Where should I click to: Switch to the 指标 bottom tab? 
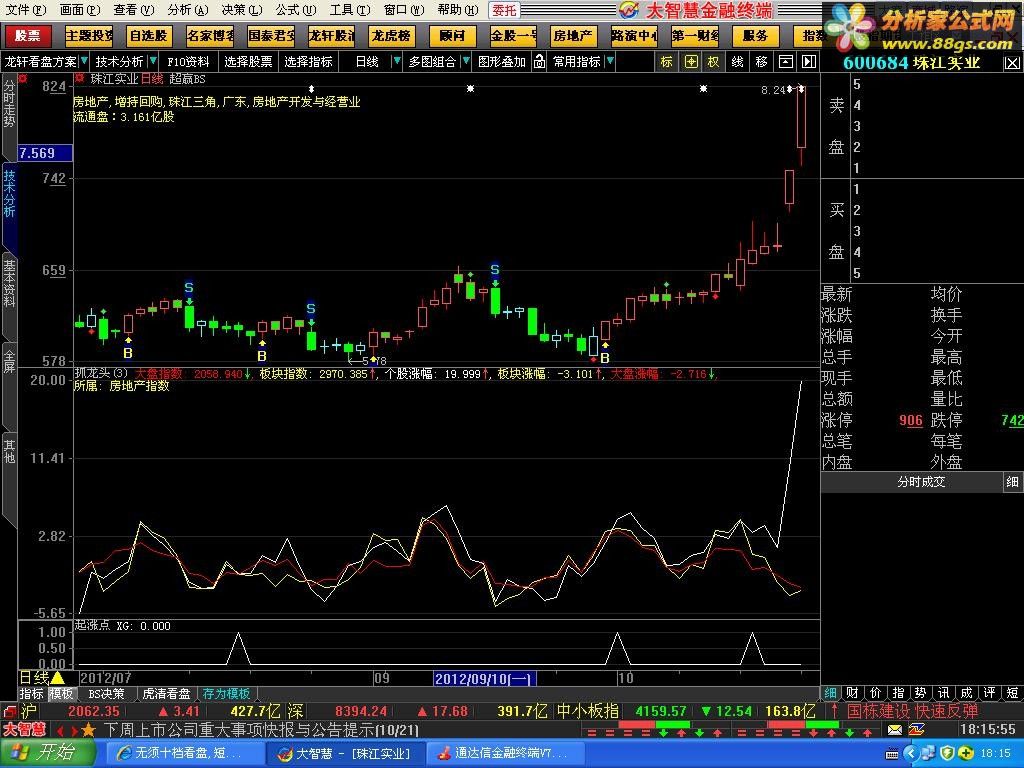31,694
